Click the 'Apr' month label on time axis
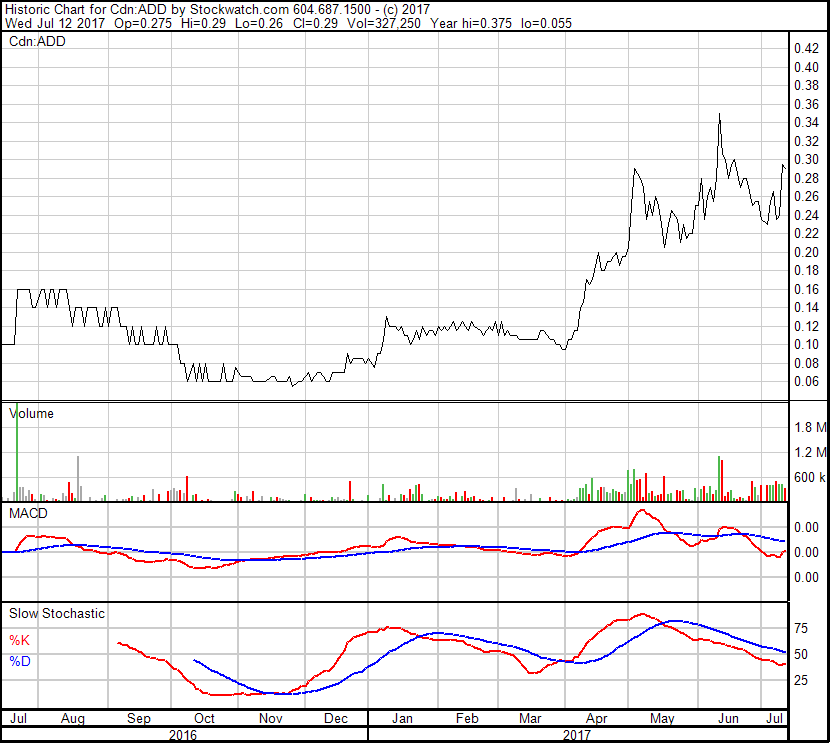Viewport: 830px width, 743px height. click(x=597, y=718)
